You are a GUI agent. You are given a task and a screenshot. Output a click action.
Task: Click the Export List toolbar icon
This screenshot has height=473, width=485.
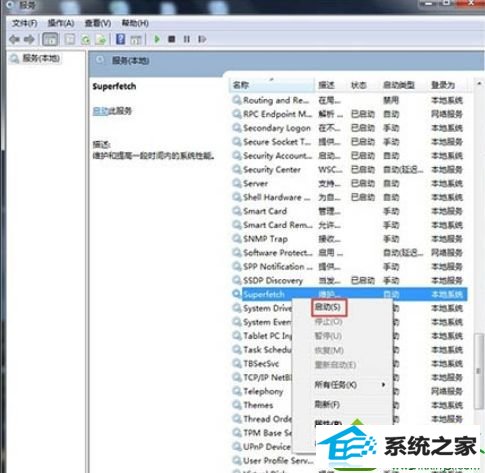click(101, 40)
